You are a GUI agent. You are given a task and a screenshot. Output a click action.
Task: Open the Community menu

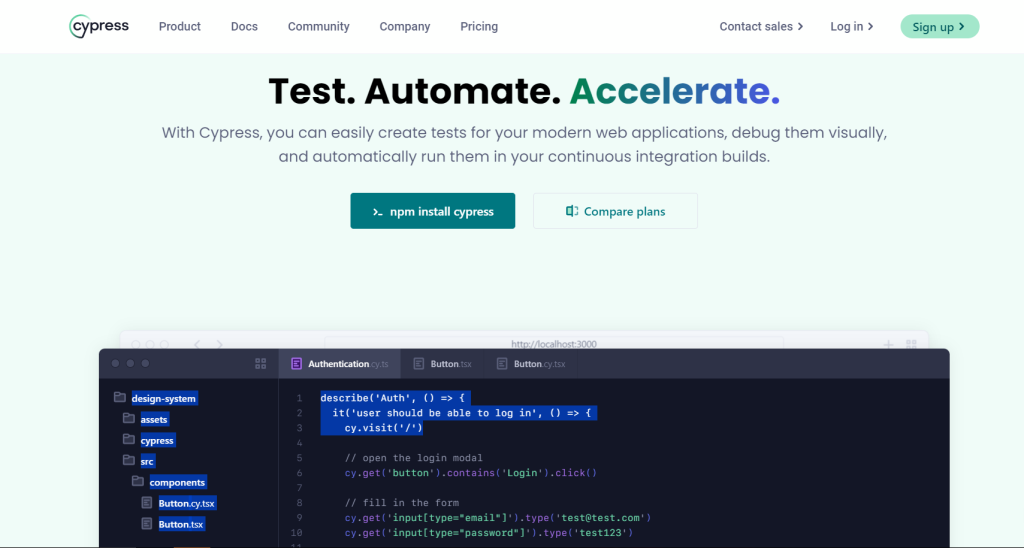tap(319, 27)
